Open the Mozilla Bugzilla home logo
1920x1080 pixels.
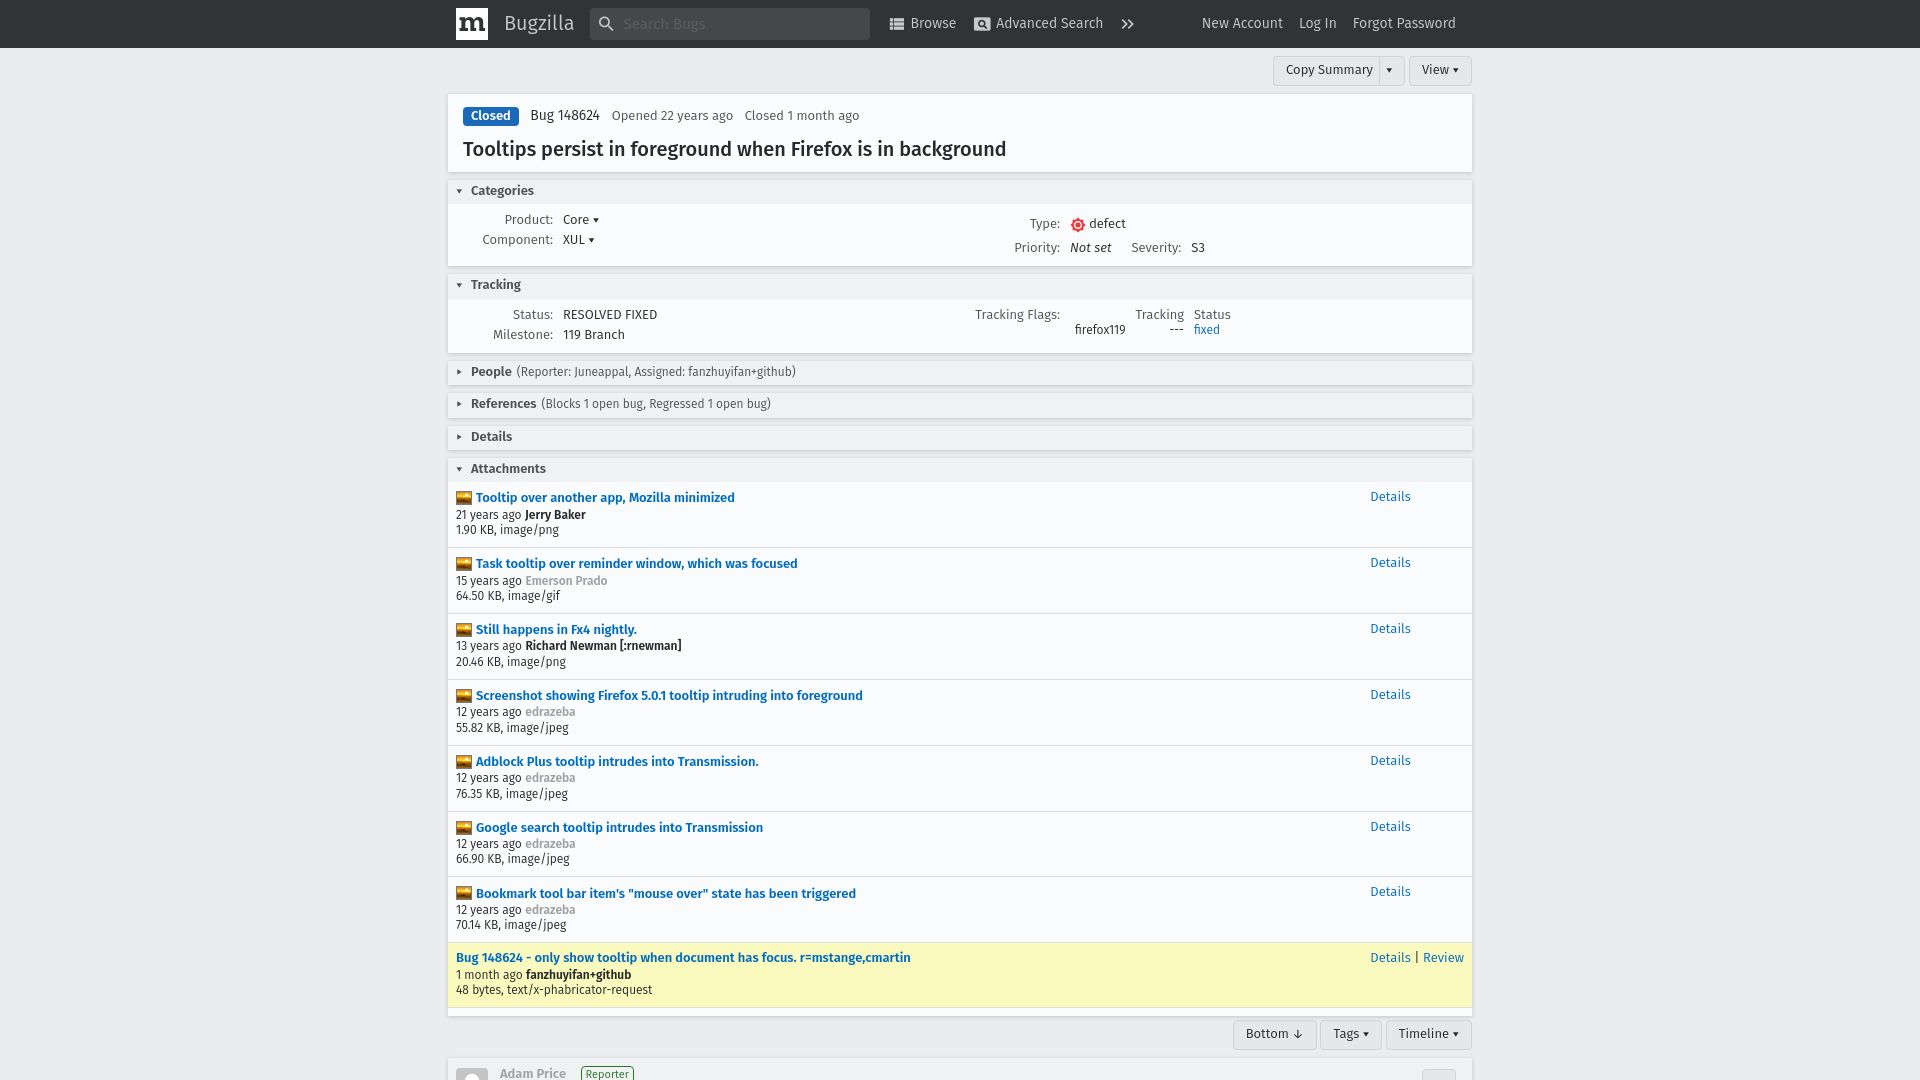coord(472,24)
